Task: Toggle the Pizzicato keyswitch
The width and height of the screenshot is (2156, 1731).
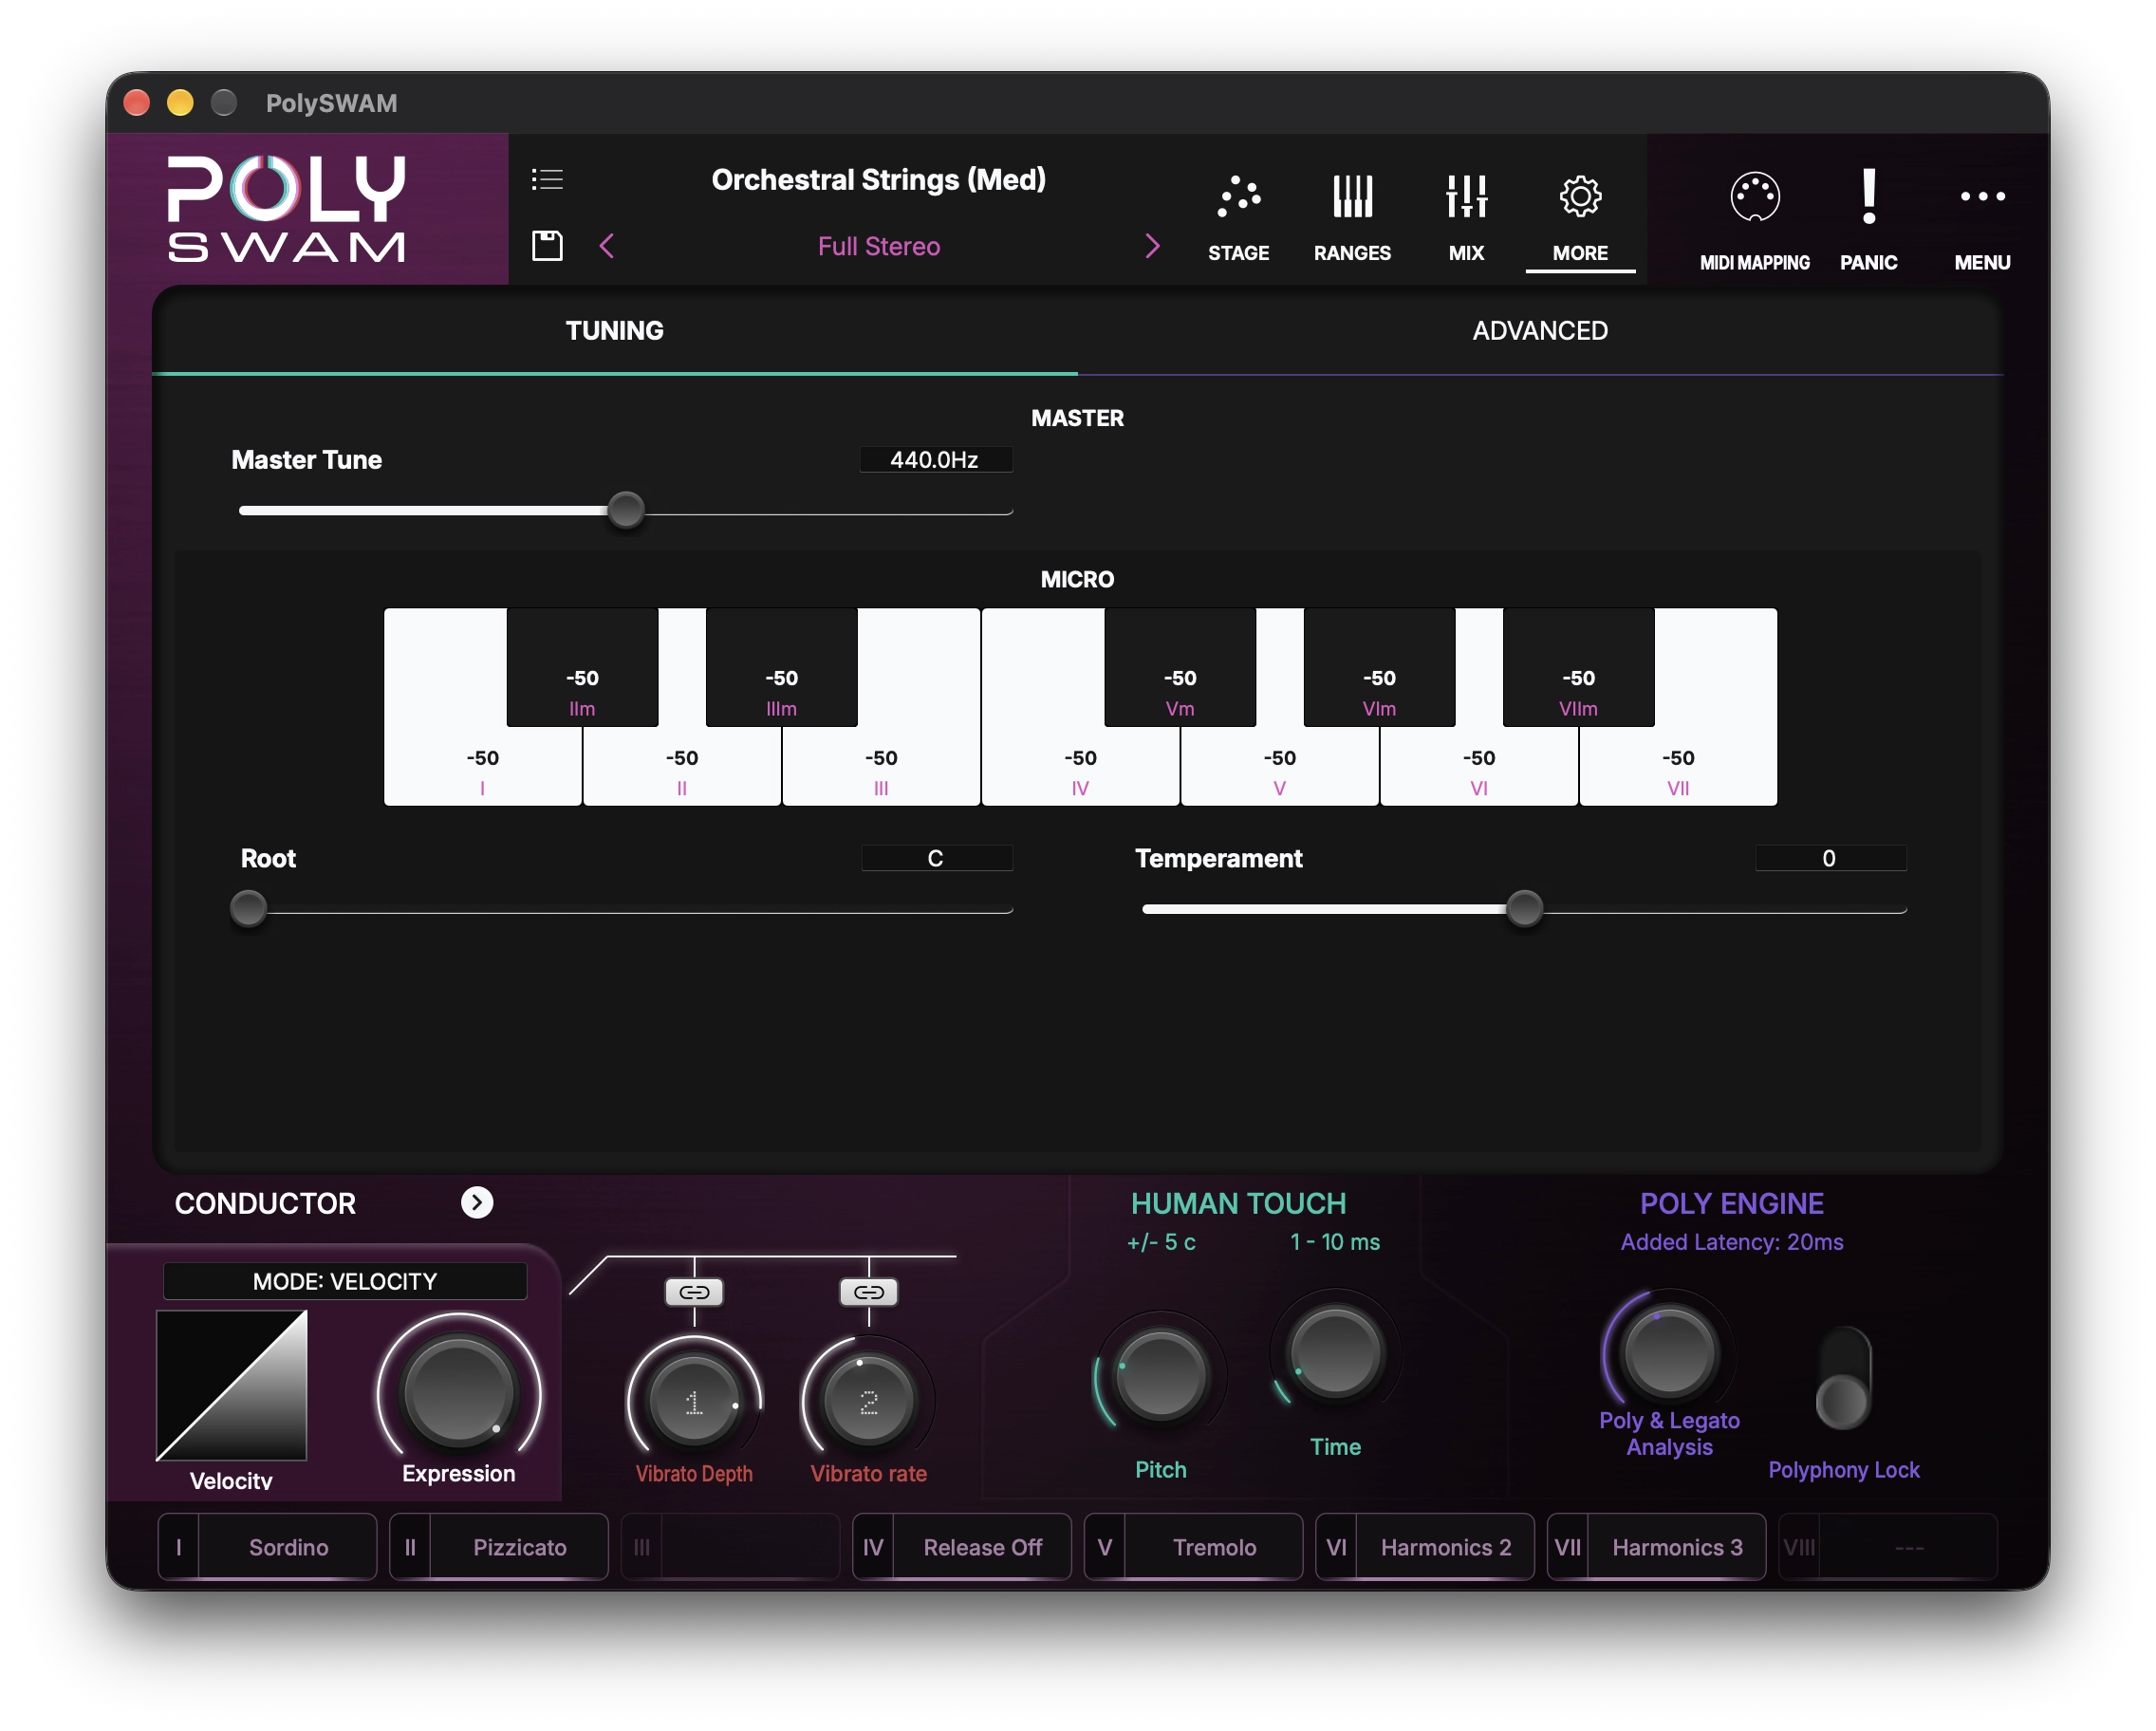Action: pos(499,1546)
